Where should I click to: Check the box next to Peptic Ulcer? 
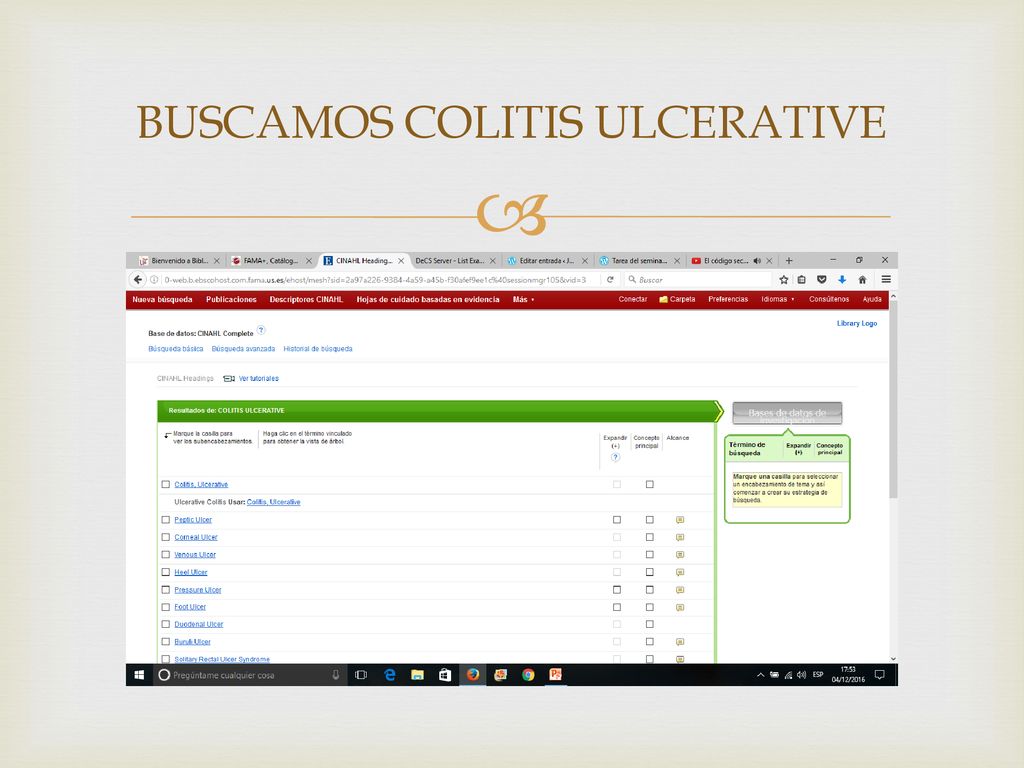pos(166,520)
